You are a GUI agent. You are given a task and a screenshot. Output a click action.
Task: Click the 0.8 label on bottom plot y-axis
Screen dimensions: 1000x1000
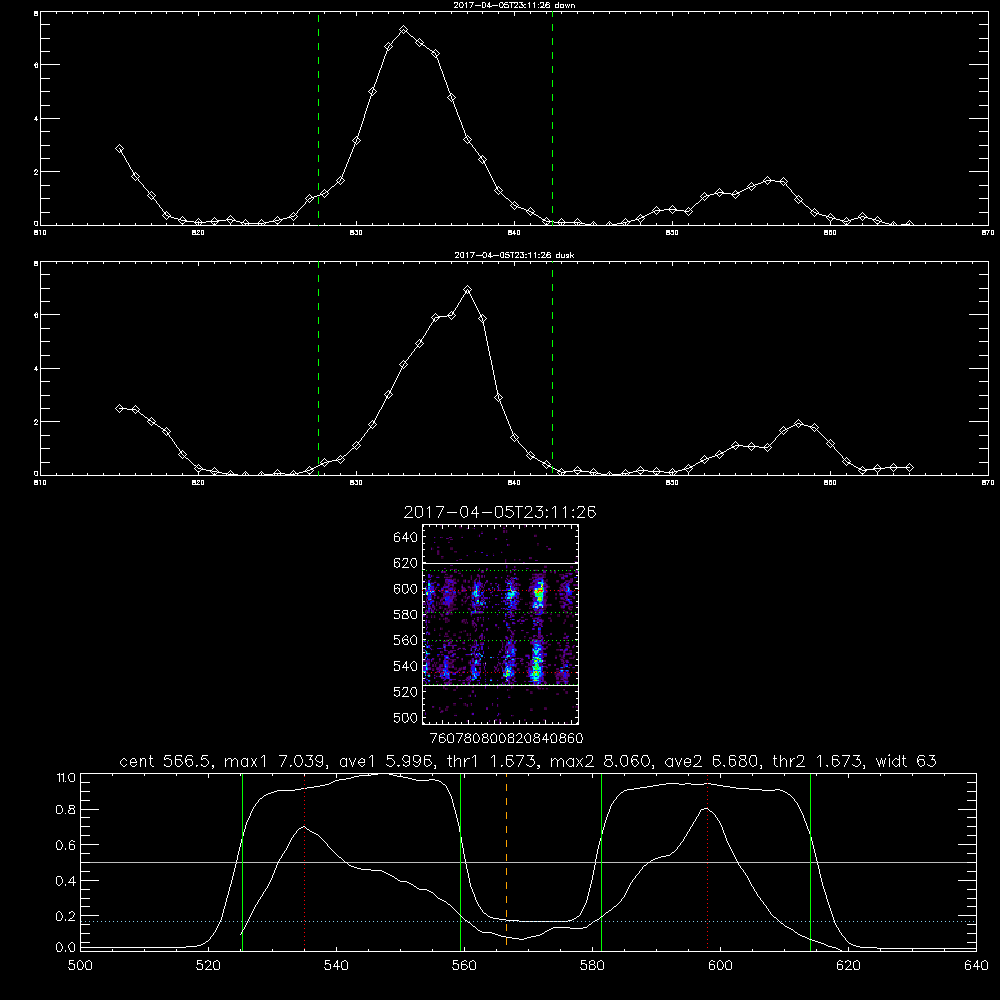pyautogui.click(x=66, y=810)
